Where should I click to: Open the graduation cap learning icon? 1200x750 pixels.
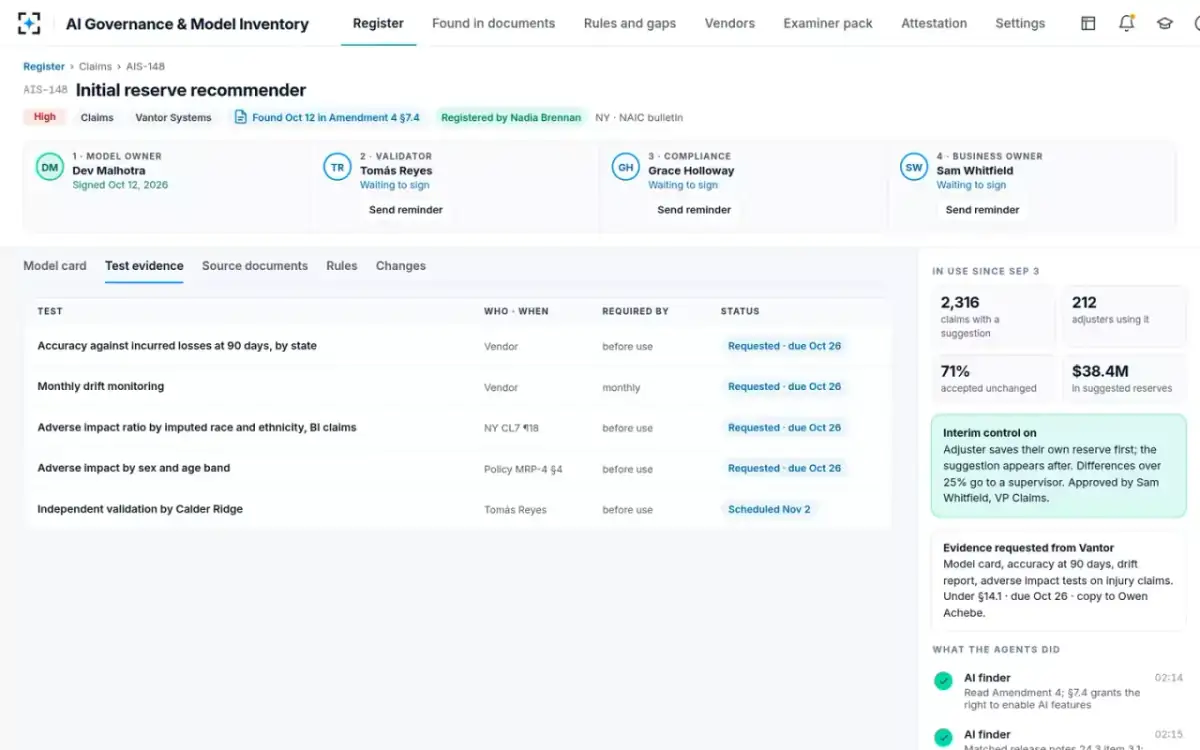tap(1164, 23)
